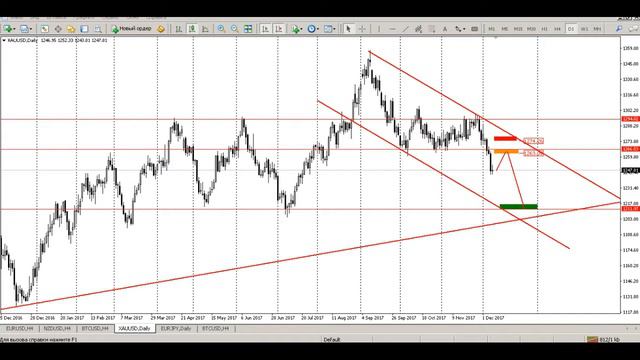Click the red resistance zone rectangle
The height and width of the screenshot is (360, 640).
[505, 139]
